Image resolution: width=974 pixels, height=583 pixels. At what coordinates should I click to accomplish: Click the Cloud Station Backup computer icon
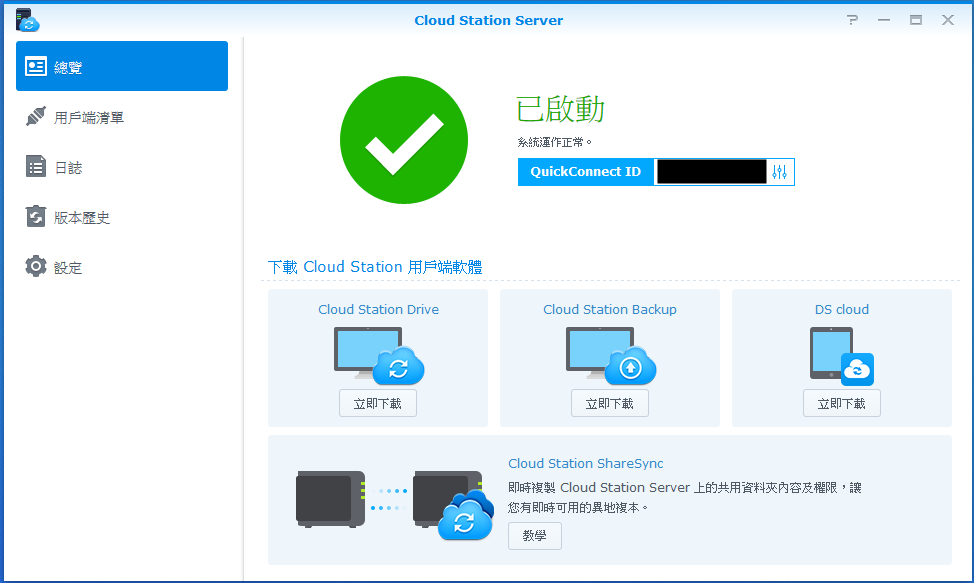pos(611,355)
